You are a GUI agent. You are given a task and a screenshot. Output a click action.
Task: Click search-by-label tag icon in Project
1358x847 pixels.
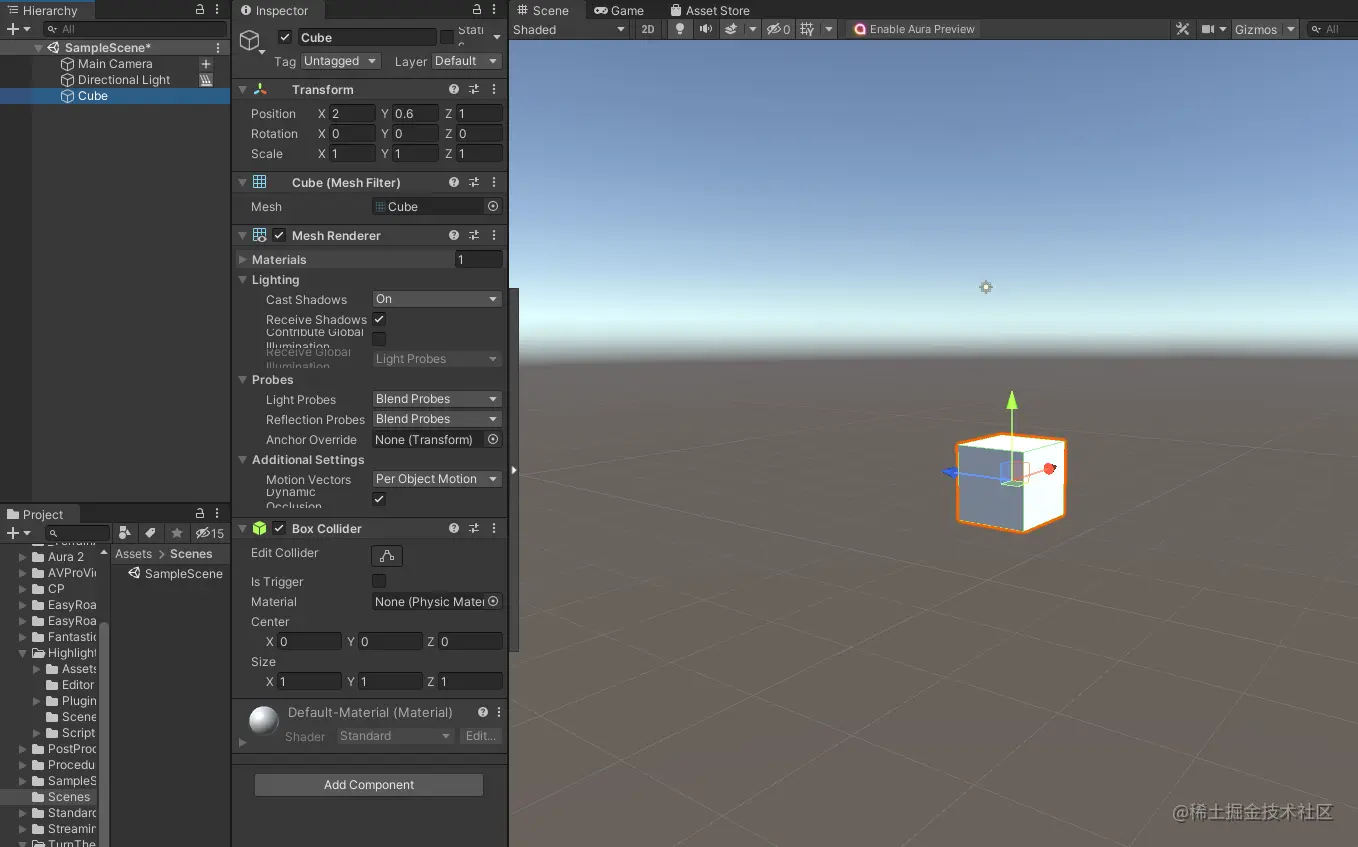coord(150,533)
